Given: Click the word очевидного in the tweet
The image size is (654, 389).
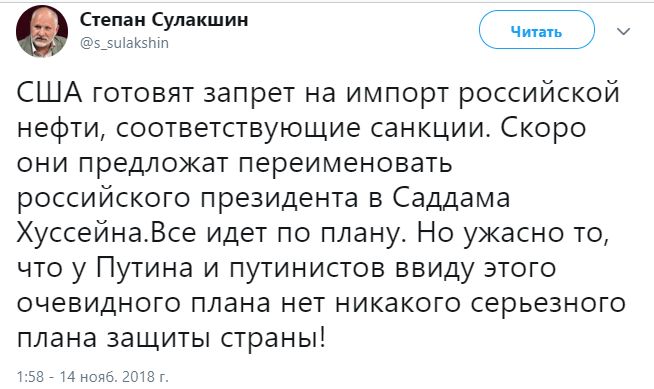Looking at the screenshot, I should pyautogui.click(x=99, y=304).
